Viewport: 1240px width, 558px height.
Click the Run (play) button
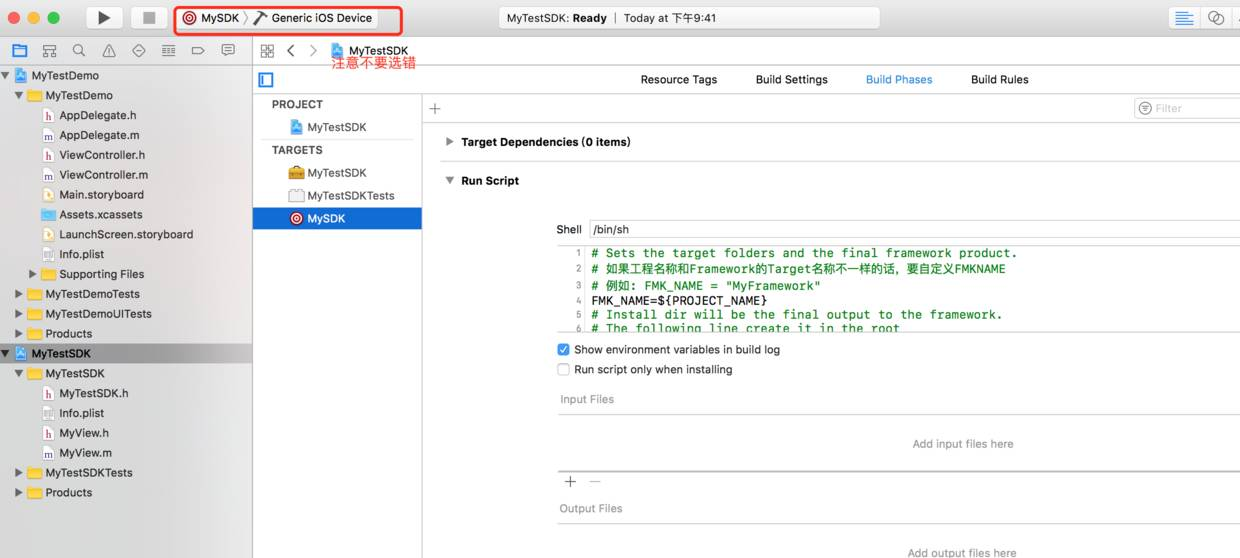click(x=104, y=18)
